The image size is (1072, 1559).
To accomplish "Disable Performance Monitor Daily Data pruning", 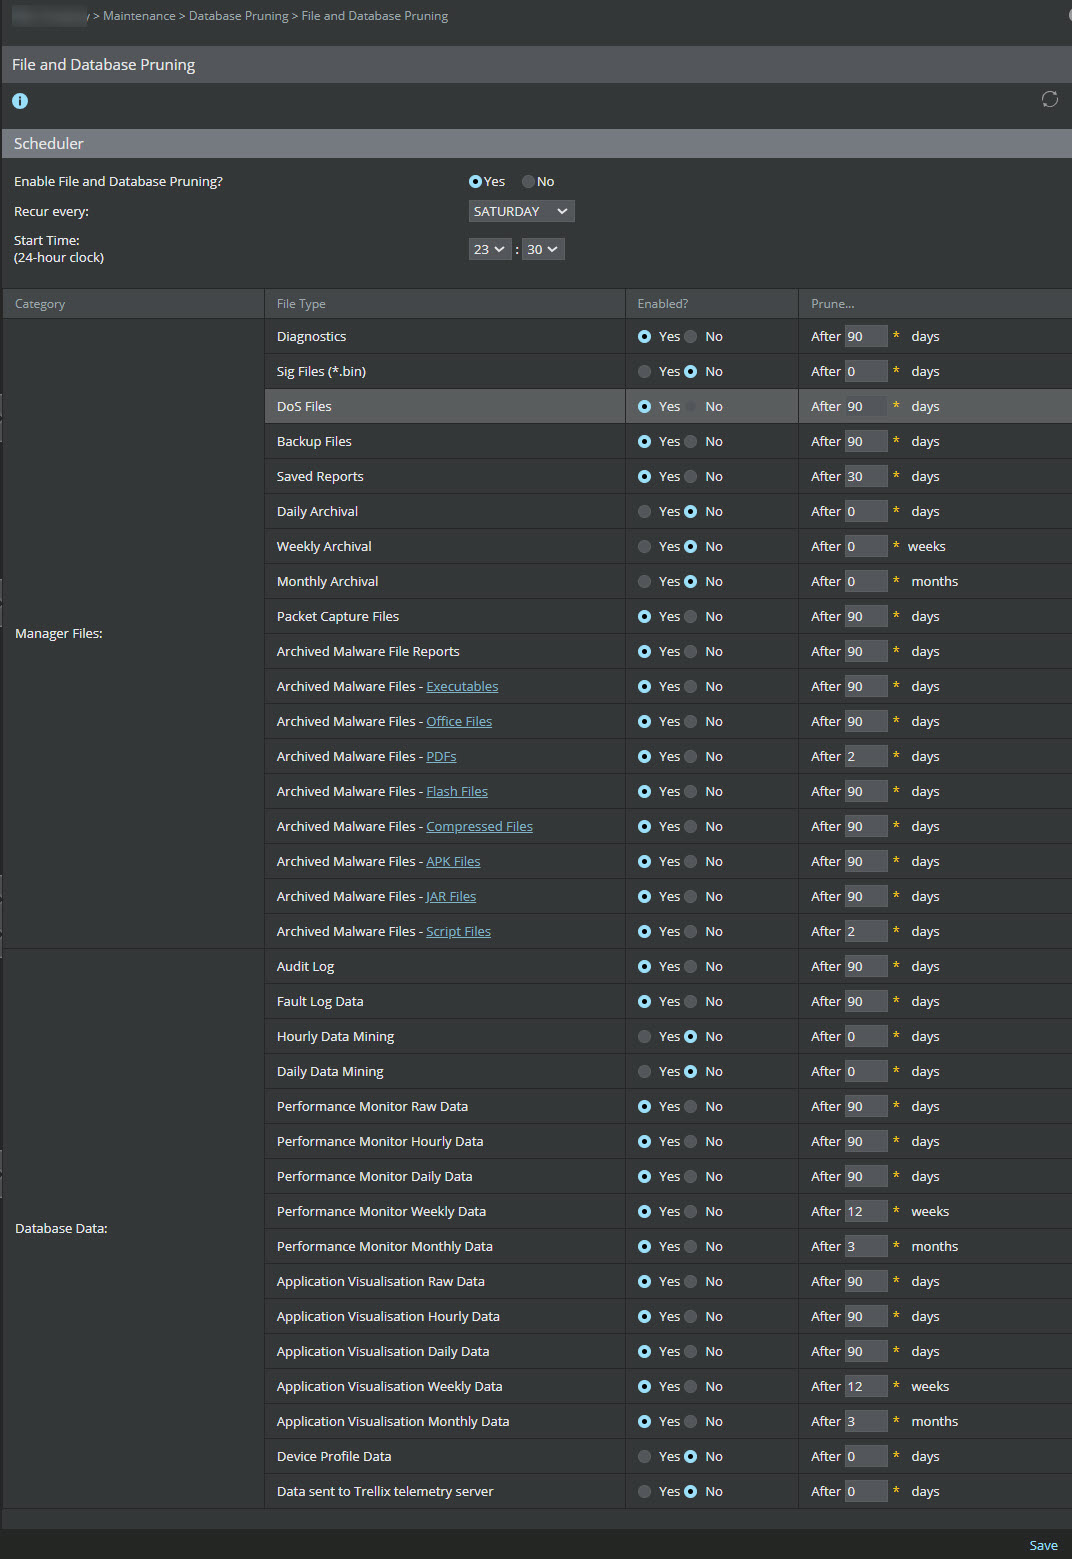I will click(x=690, y=1176).
